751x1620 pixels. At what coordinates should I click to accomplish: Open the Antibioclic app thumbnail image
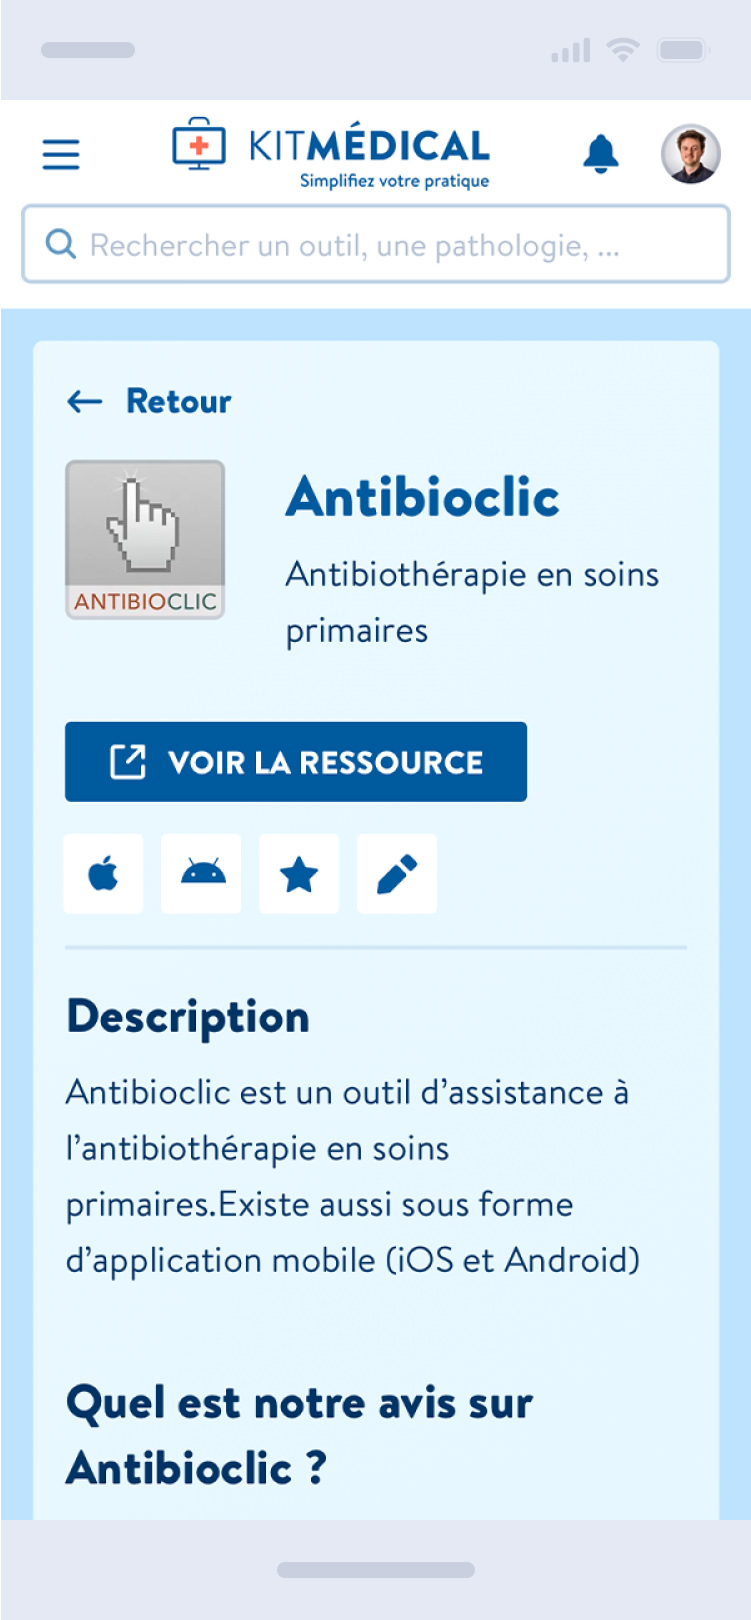click(x=145, y=540)
